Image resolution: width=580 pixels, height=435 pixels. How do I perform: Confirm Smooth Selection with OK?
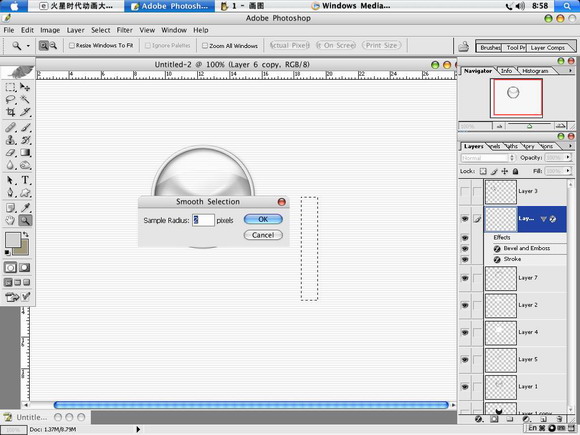(263, 219)
